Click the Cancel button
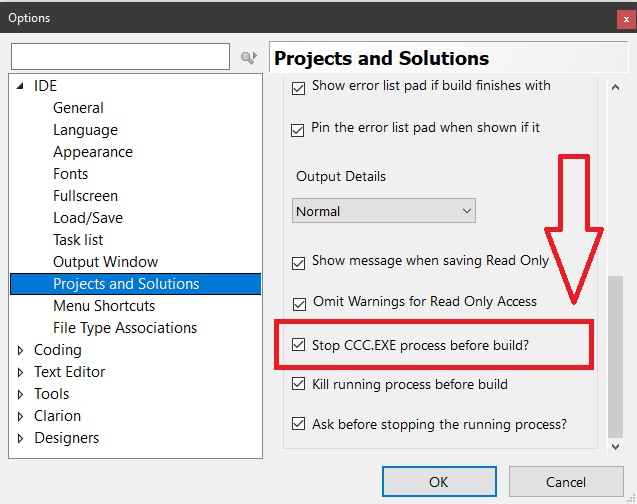Image resolution: width=637 pixels, height=504 pixels. pos(566,482)
